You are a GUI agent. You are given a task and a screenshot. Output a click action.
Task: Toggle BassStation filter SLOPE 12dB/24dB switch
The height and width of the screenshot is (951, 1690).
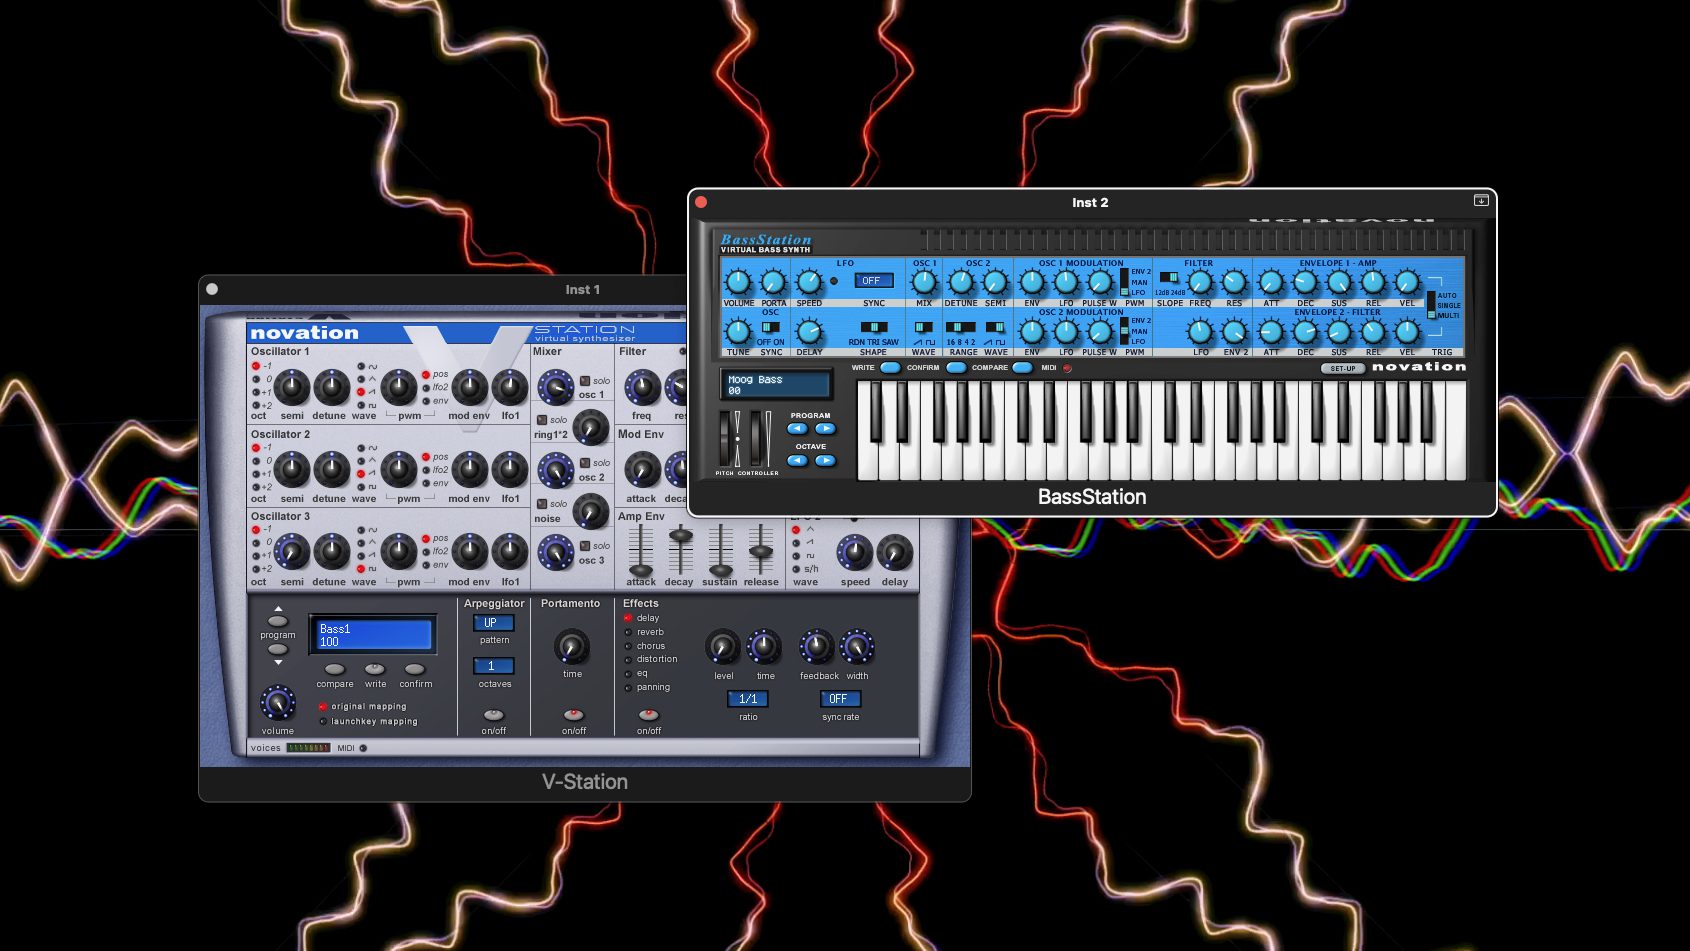coord(1168,278)
